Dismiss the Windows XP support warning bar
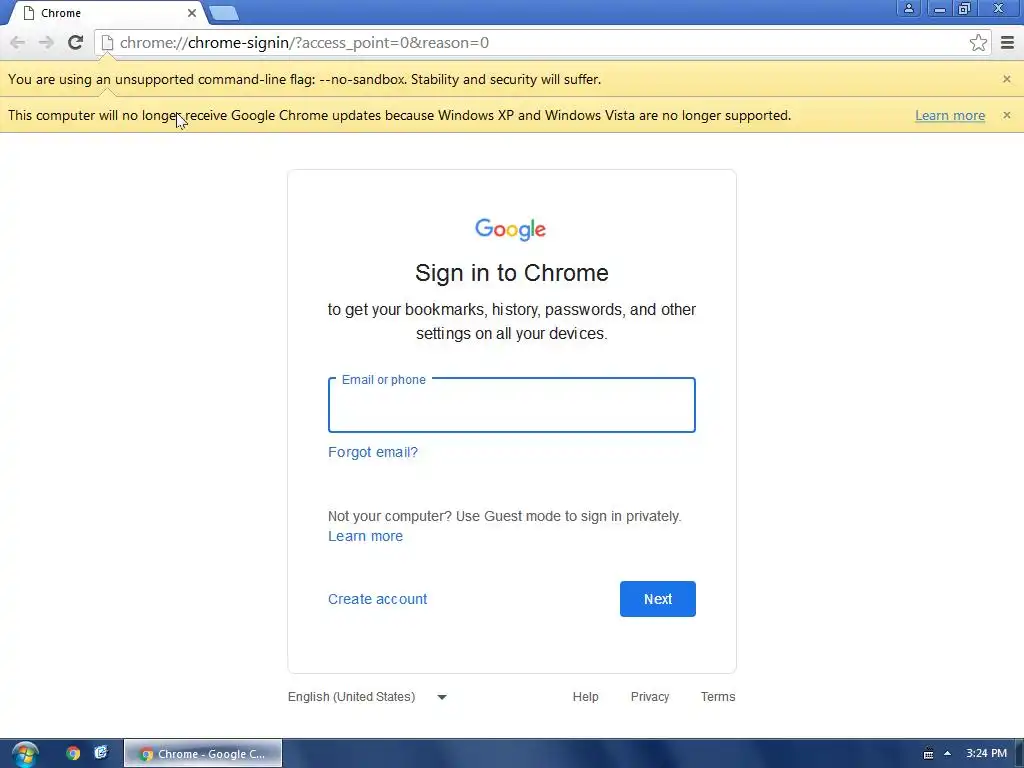The image size is (1024, 768). click(x=1006, y=115)
